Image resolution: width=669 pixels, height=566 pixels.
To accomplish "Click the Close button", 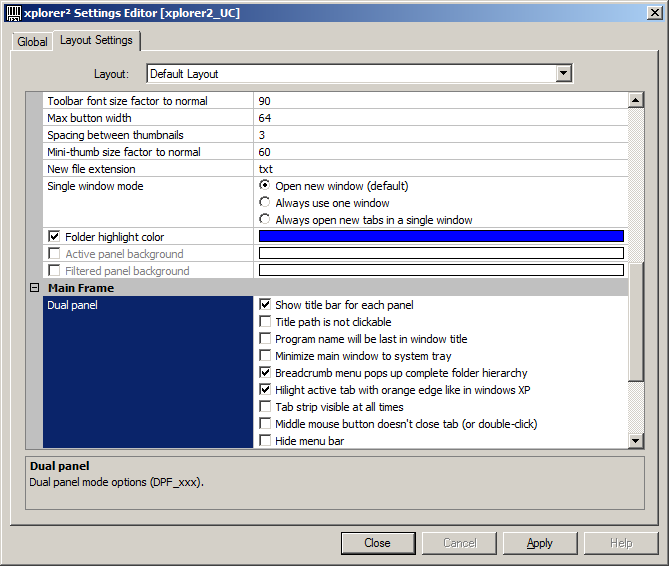I will (x=378, y=543).
